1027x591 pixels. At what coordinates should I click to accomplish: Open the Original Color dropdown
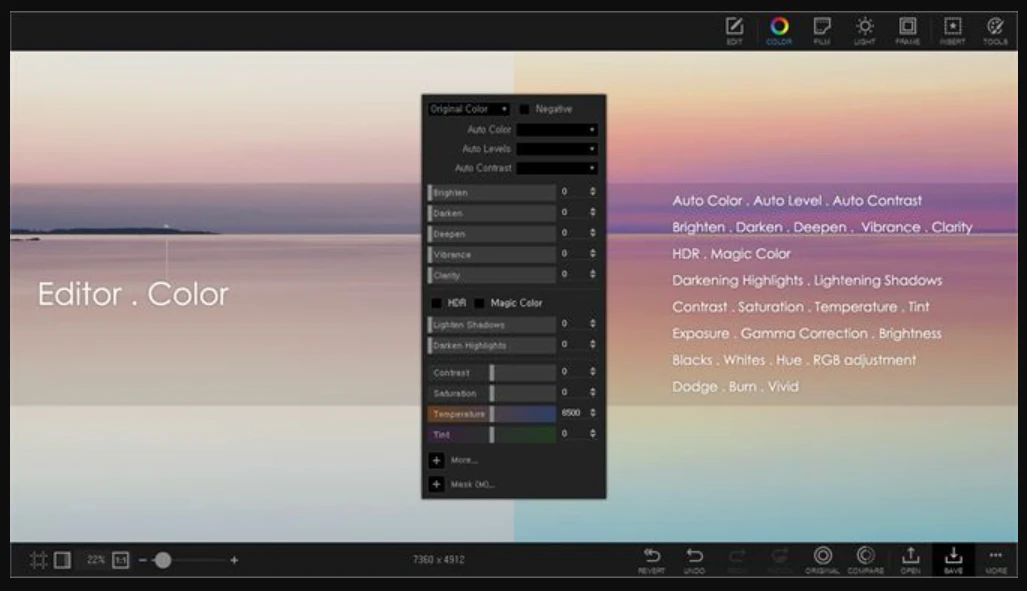(x=469, y=109)
